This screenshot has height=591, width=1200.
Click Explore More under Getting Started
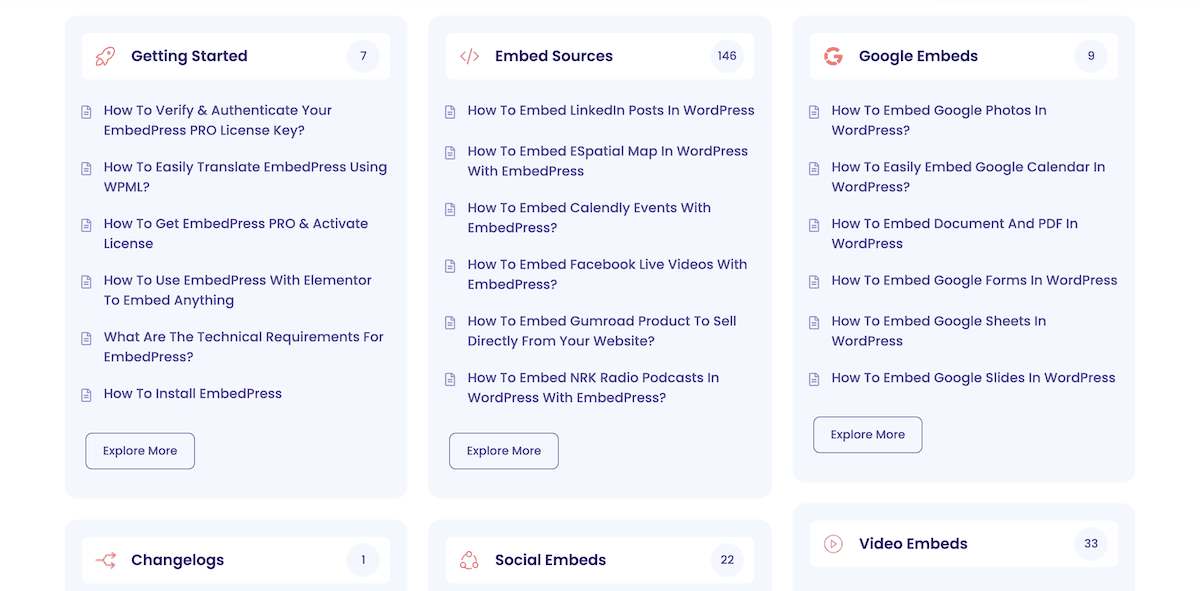140,451
